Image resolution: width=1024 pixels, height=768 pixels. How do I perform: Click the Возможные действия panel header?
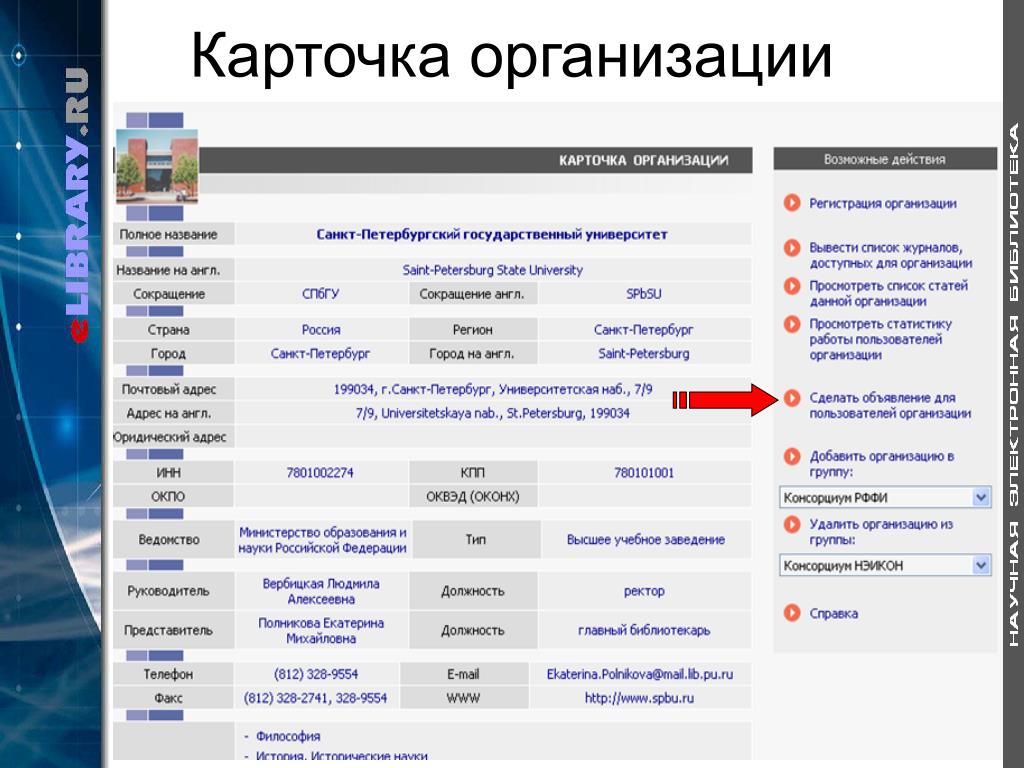pyautogui.click(x=885, y=159)
